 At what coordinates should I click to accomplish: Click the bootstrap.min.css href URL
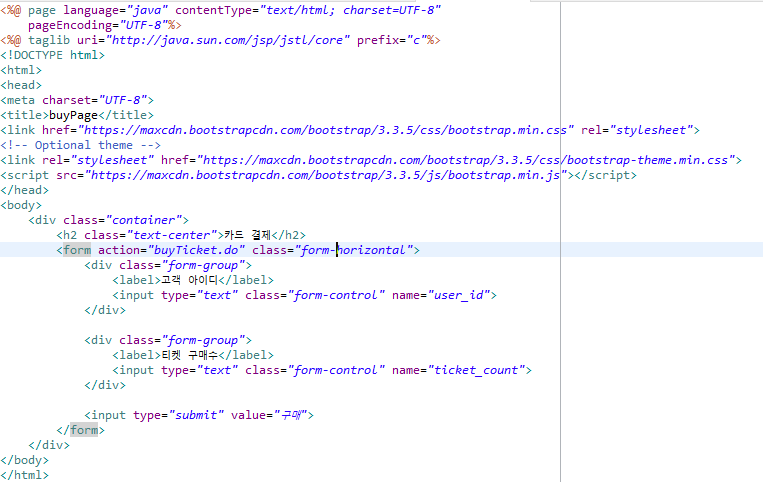[326, 130]
